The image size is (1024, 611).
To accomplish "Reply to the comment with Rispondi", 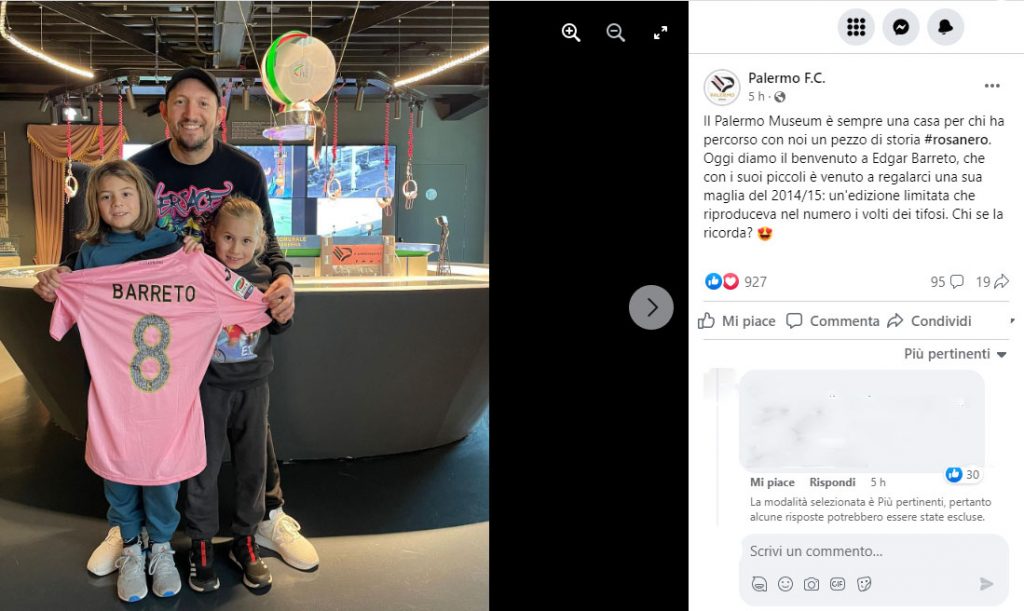I will point(832,482).
